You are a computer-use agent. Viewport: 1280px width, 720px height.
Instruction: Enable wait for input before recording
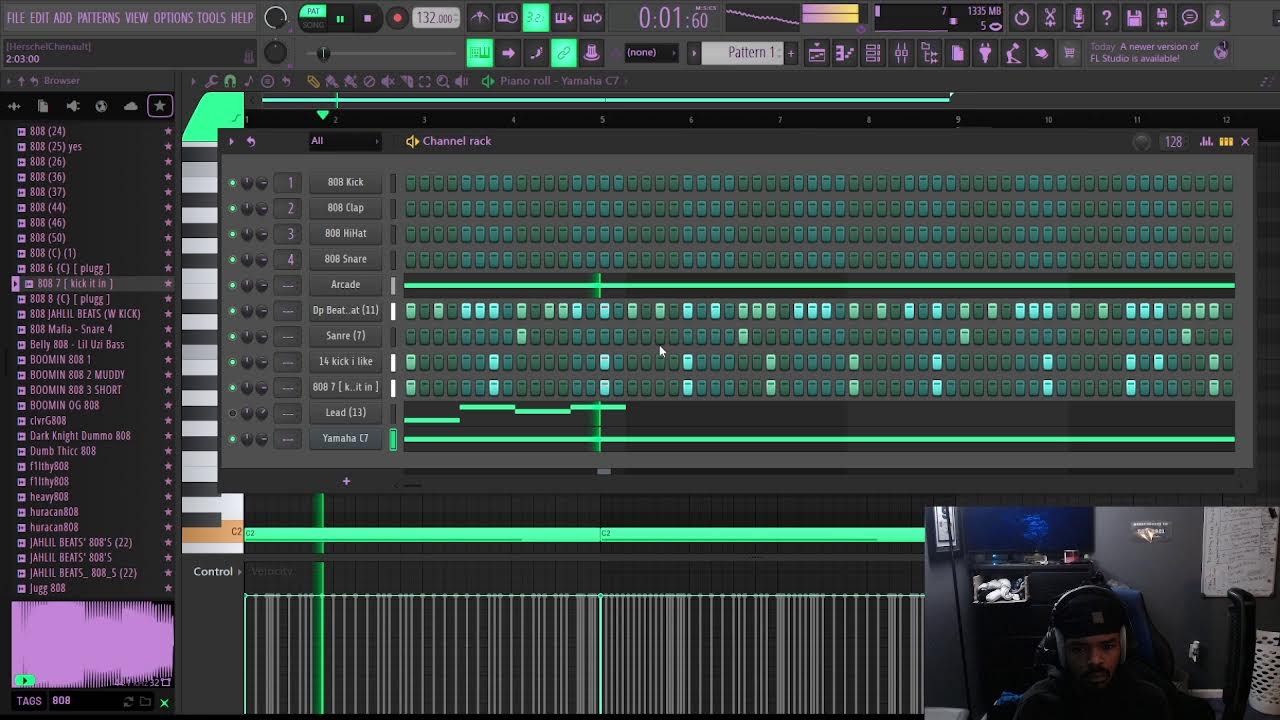point(508,18)
